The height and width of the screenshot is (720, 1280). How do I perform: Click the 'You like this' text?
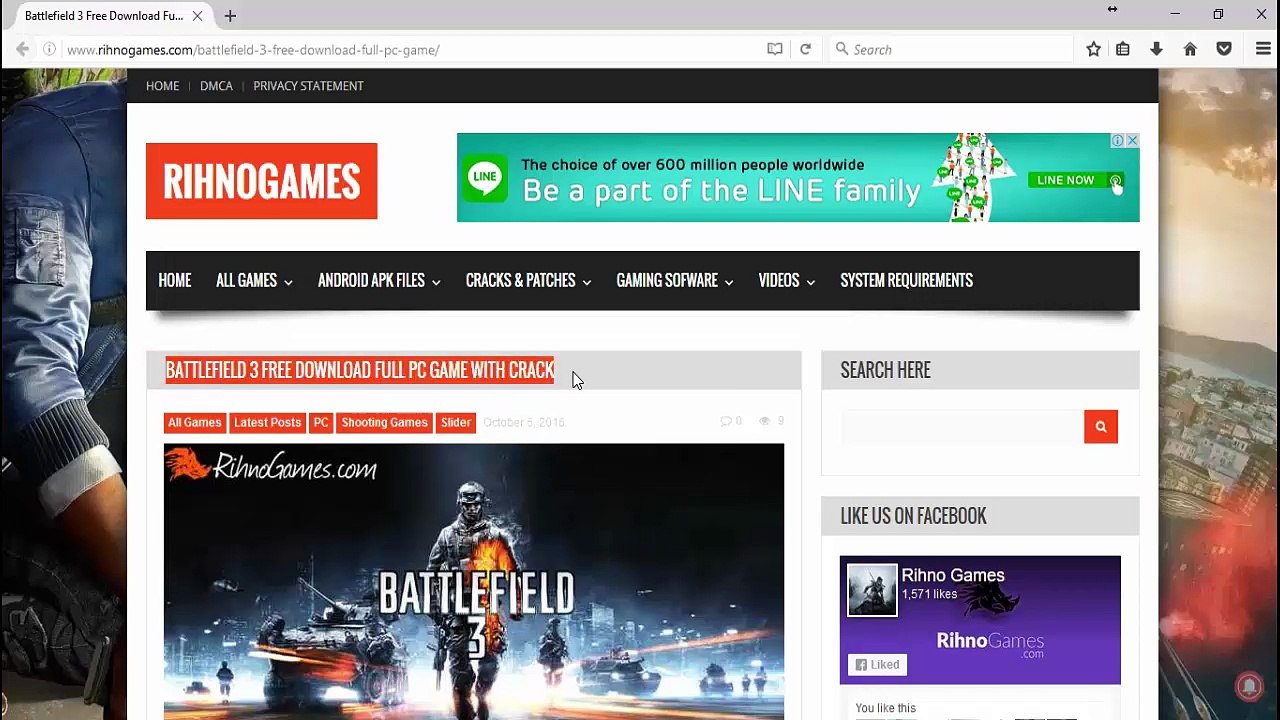(x=885, y=708)
